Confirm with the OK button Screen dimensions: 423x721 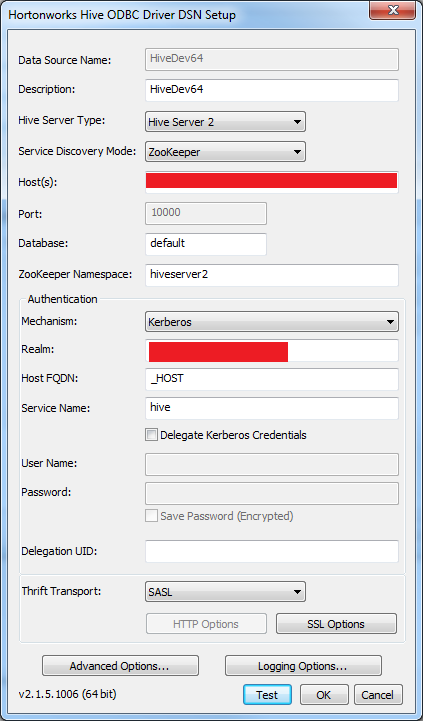[324, 694]
